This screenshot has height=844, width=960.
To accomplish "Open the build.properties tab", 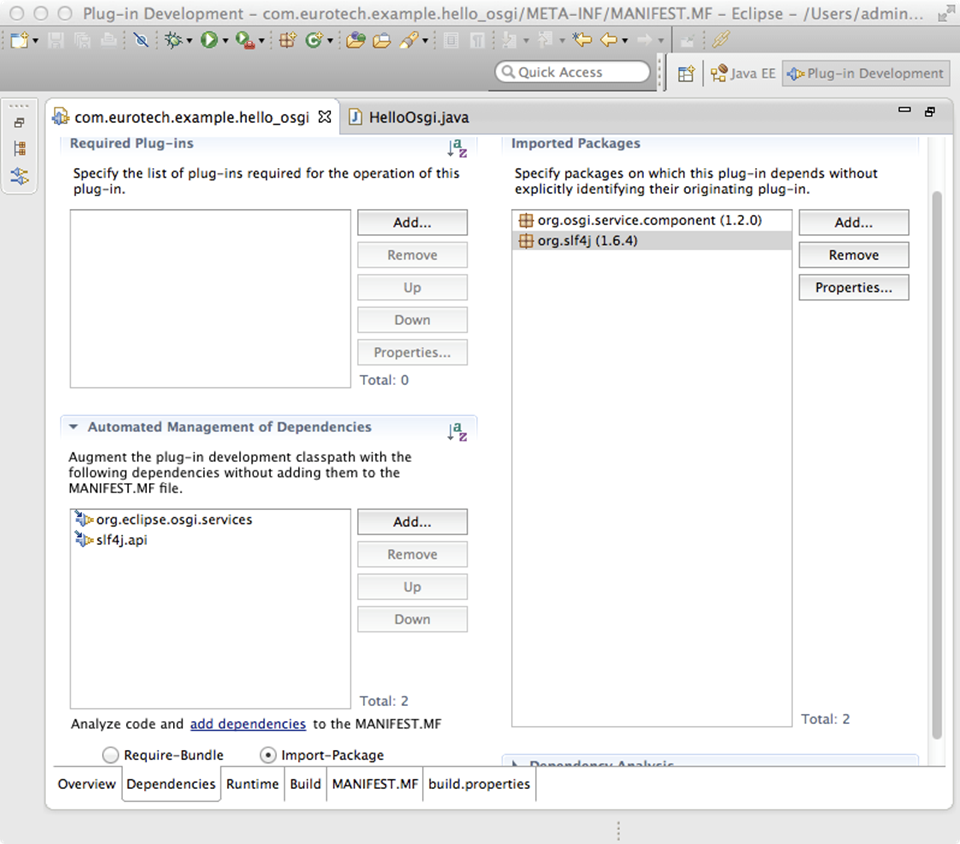I will click(479, 784).
